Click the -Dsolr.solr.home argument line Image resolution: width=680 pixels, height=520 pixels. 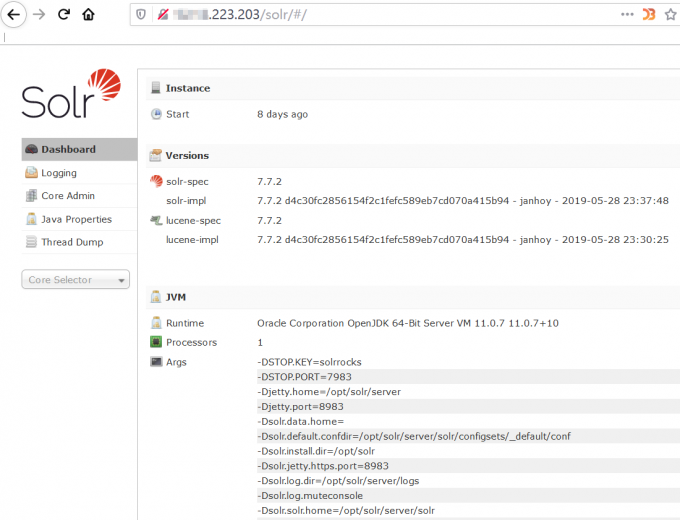[x=346, y=510]
